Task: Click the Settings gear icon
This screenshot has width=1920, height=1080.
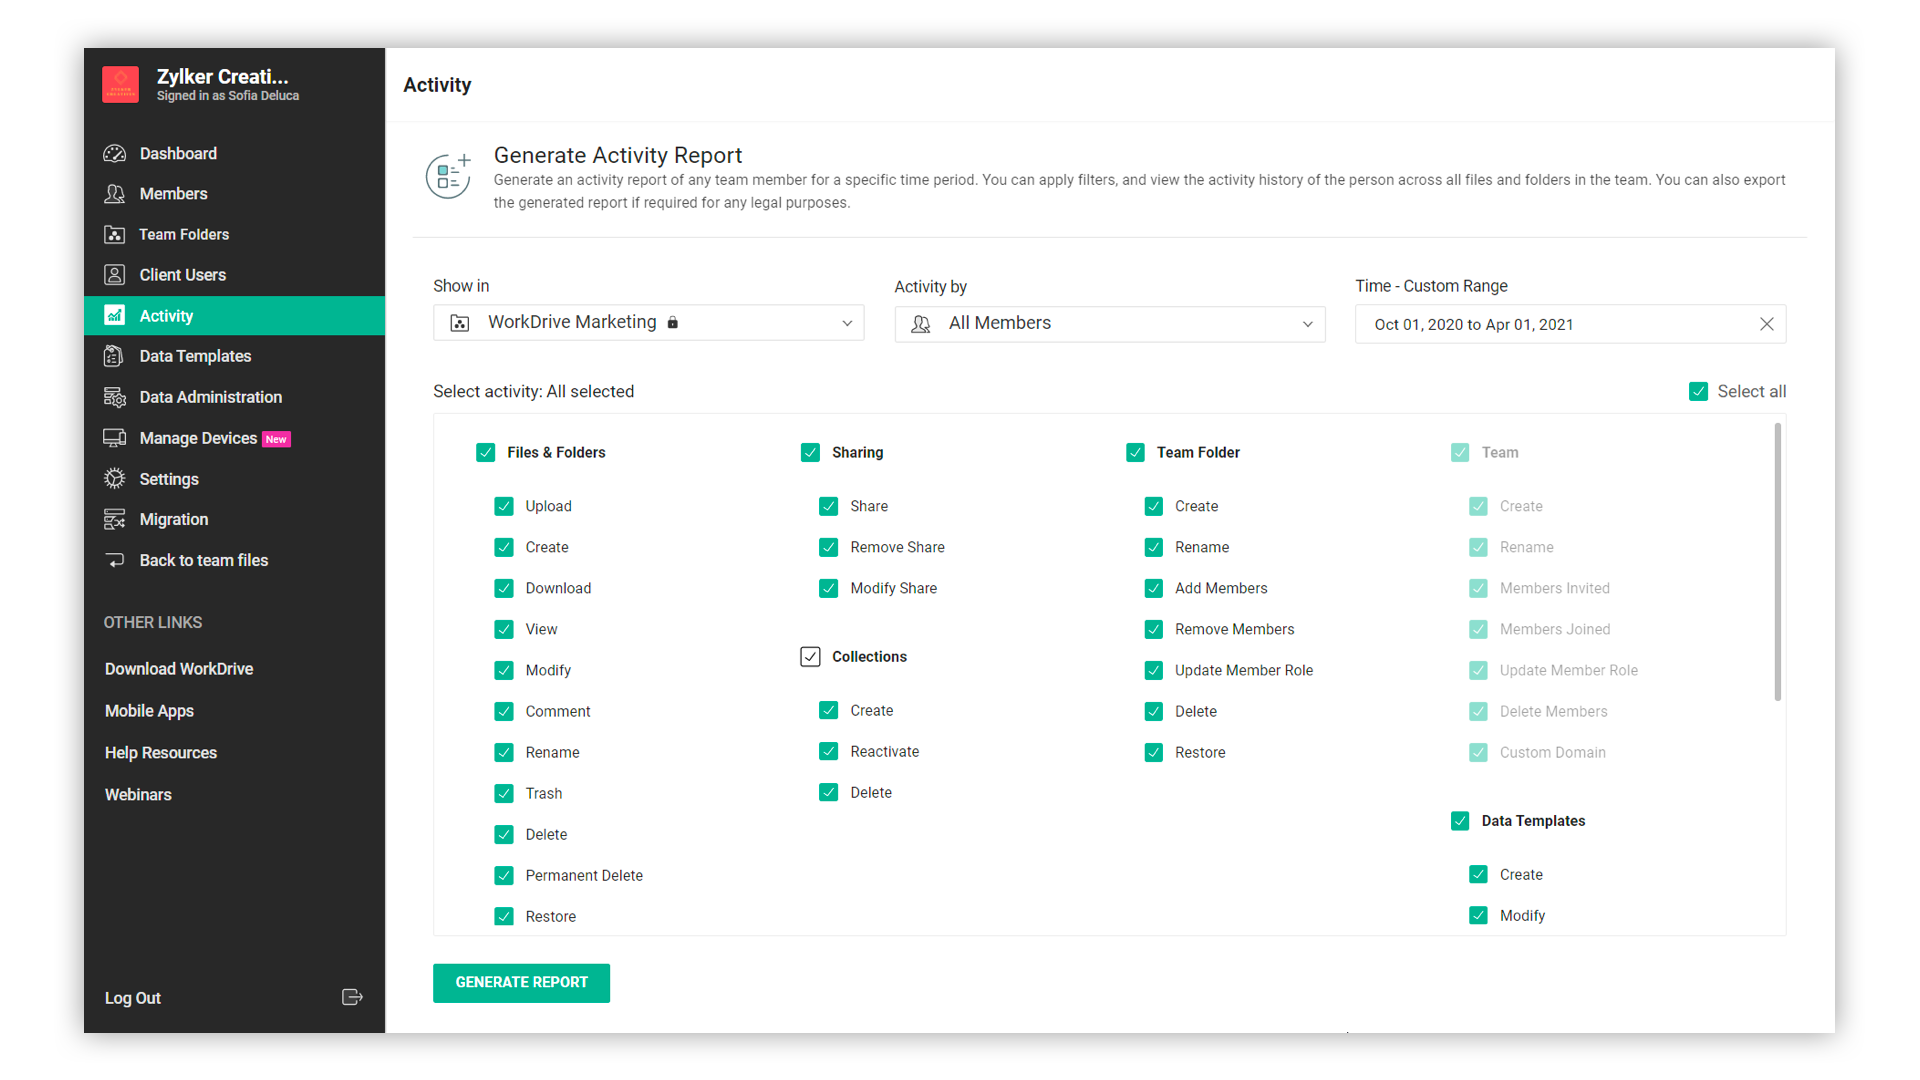Action: coord(115,479)
